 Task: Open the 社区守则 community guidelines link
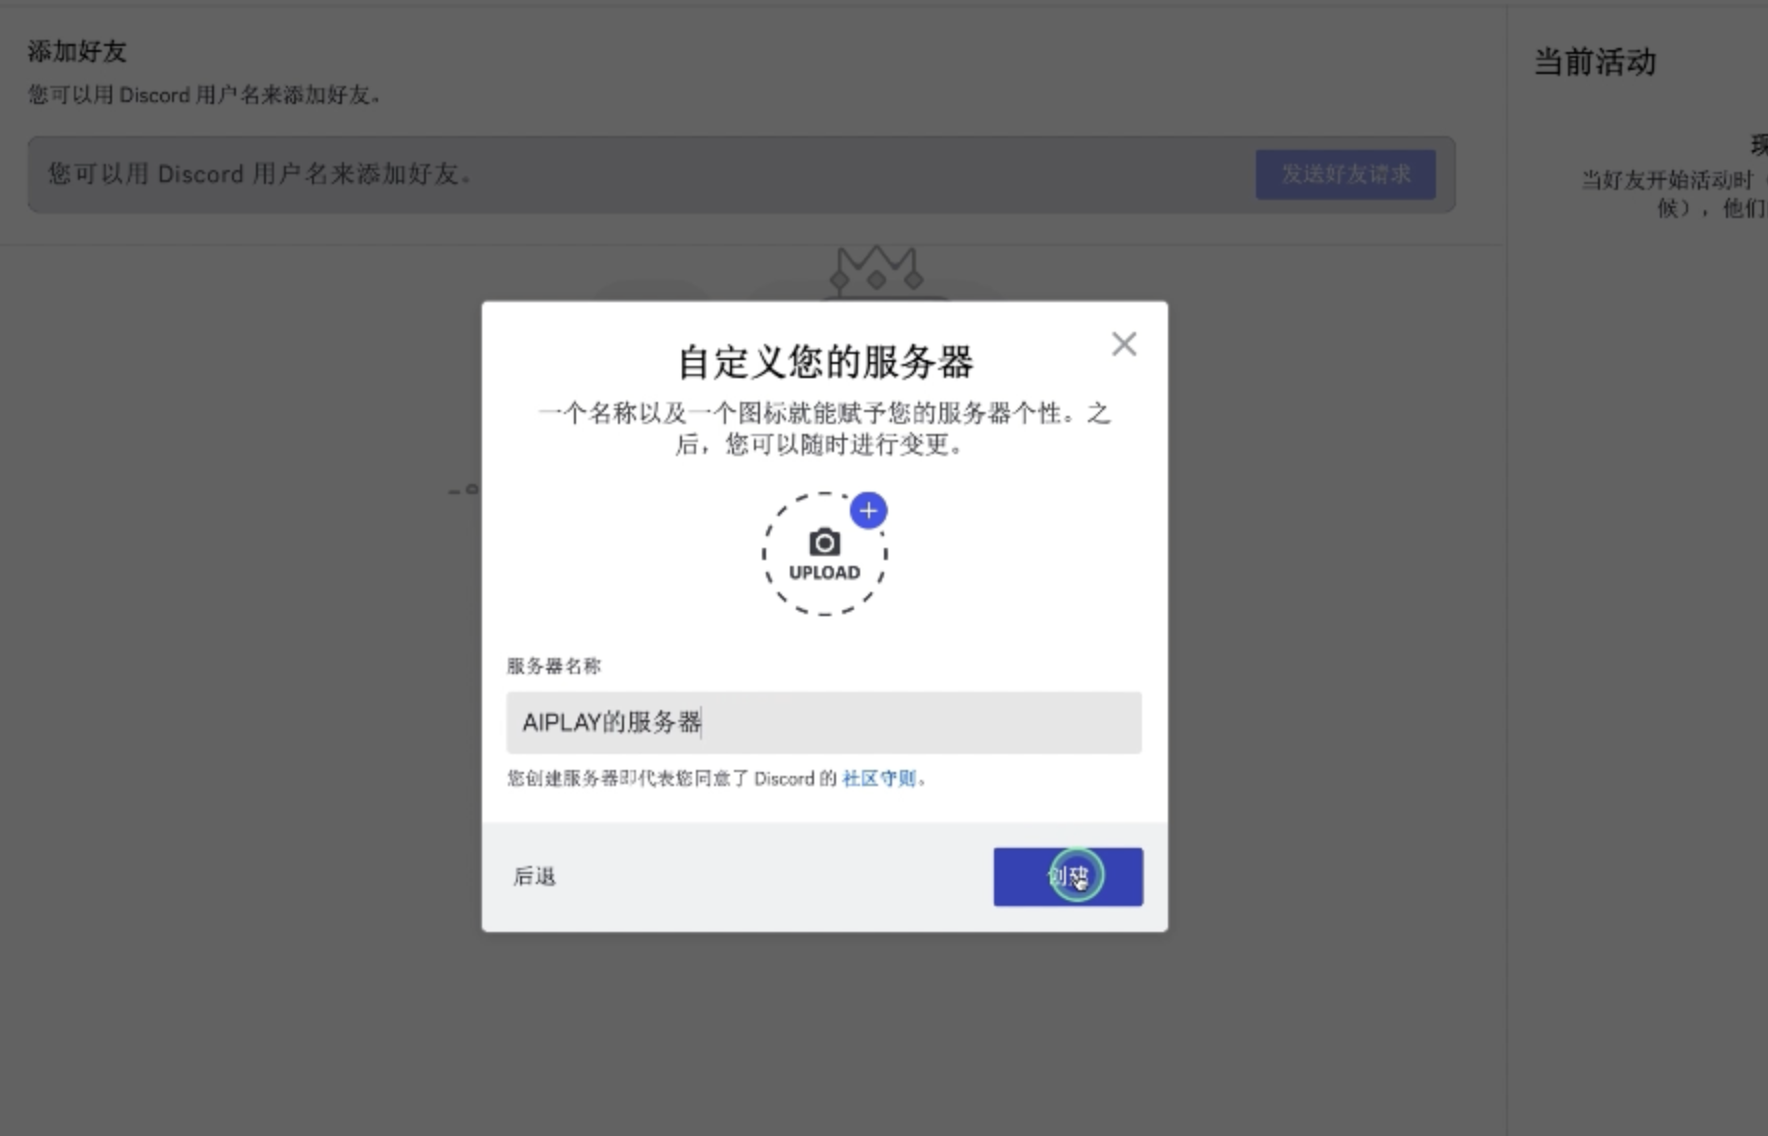pyautogui.click(x=878, y=778)
